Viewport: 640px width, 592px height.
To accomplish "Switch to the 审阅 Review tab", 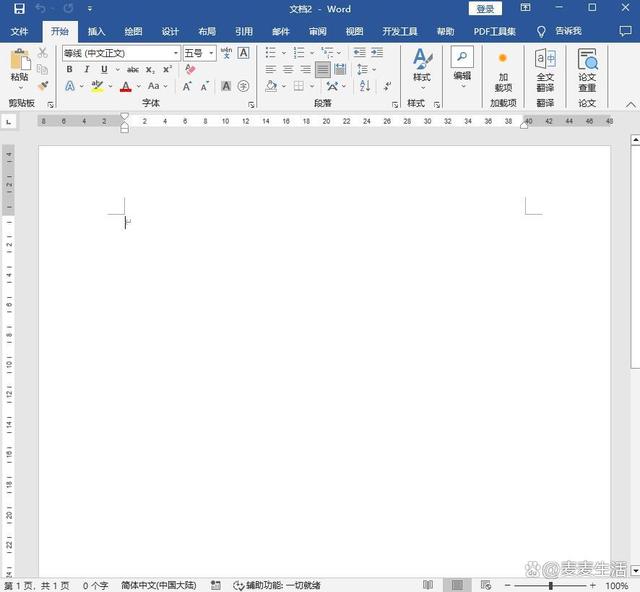I will tap(318, 31).
